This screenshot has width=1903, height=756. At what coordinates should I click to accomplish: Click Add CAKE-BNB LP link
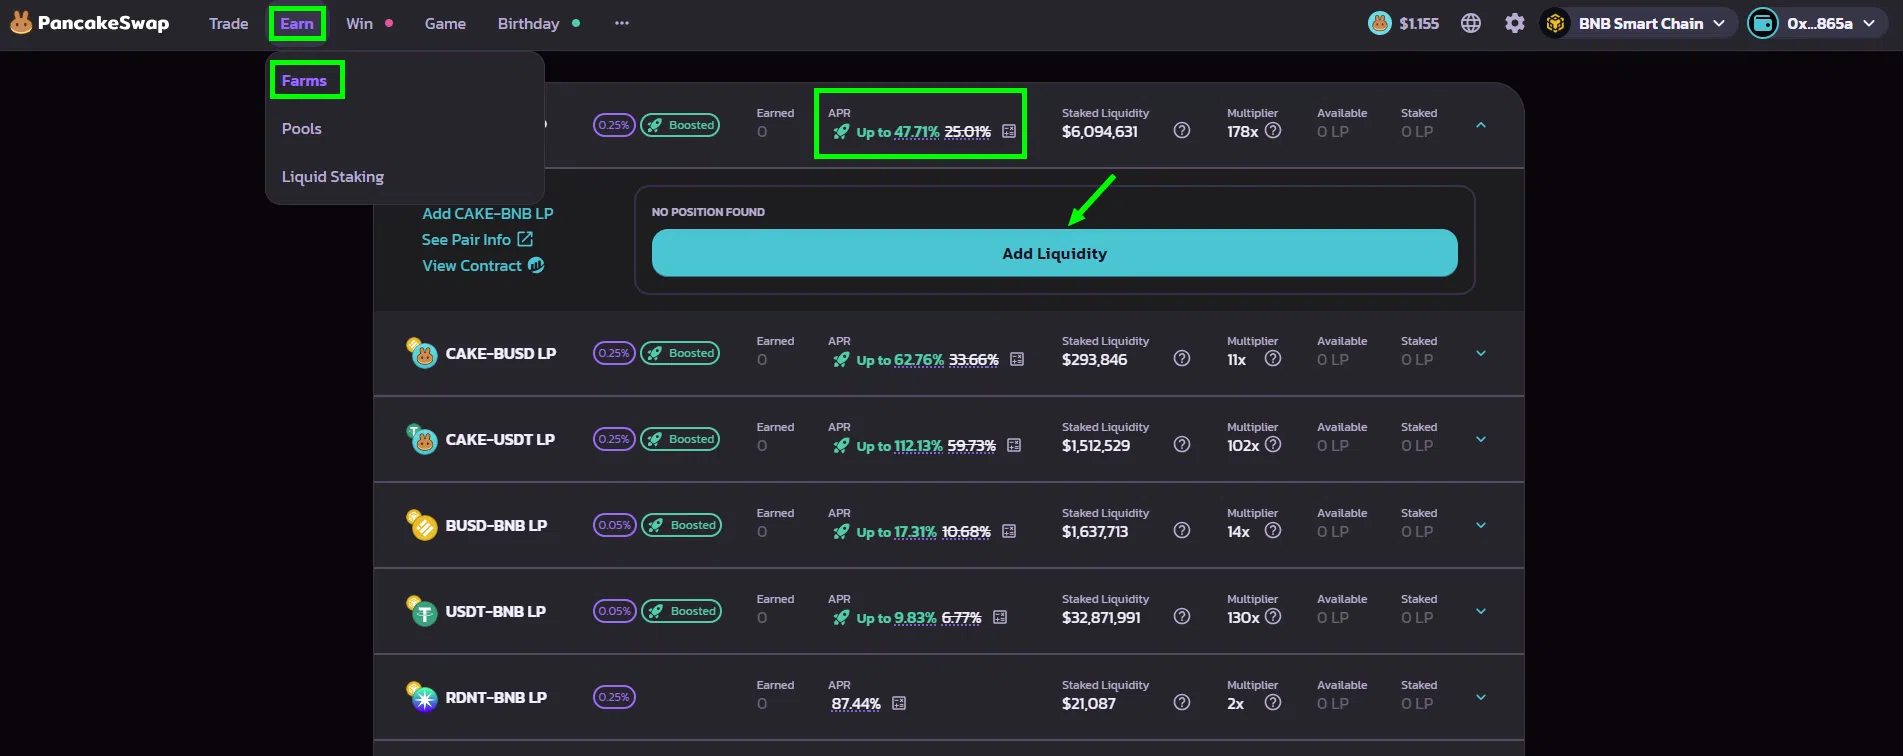coord(487,213)
